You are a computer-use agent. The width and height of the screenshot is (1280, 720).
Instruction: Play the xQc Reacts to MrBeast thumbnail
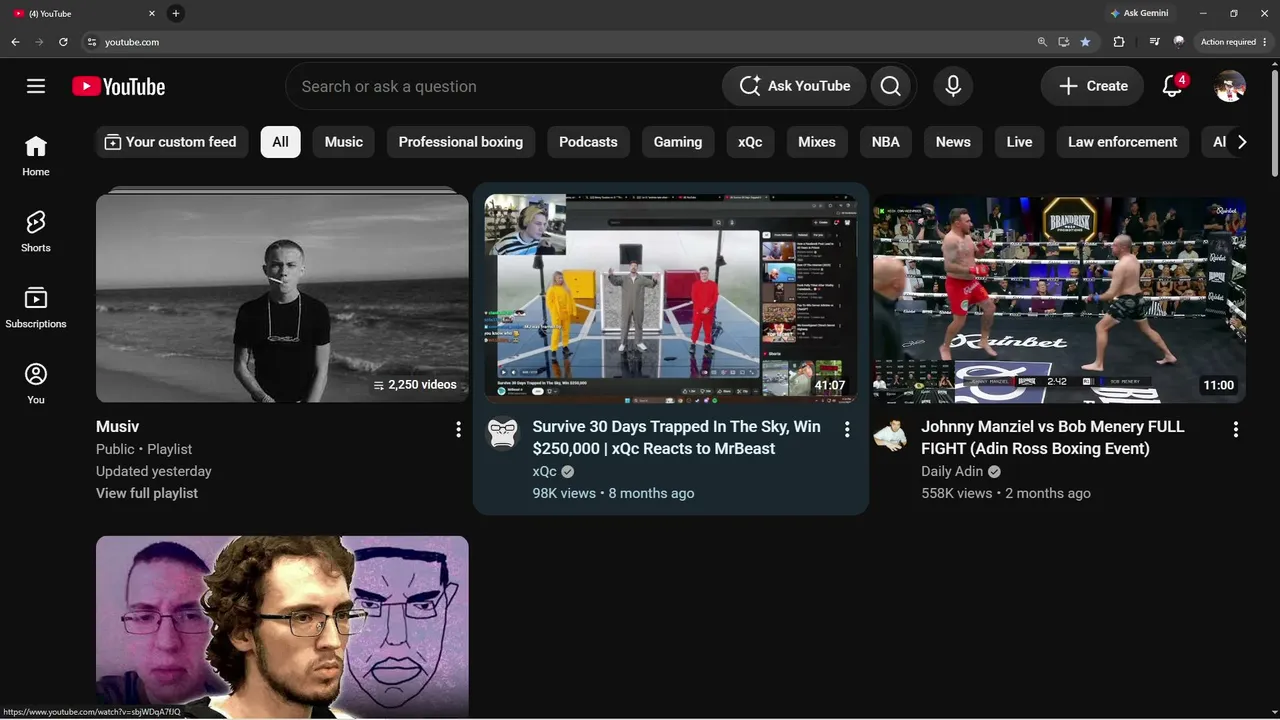pyautogui.click(x=671, y=298)
